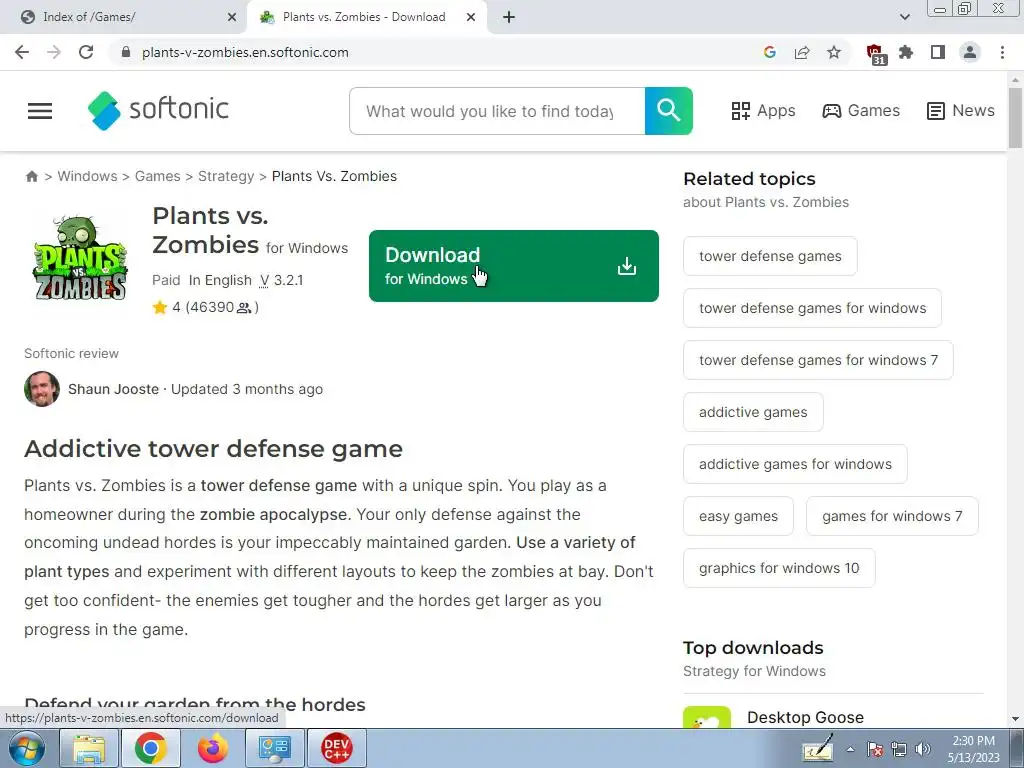Click the Games breadcrumb link
Image resolution: width=1024 pixels, height=768 pixels.
[157, 176]
